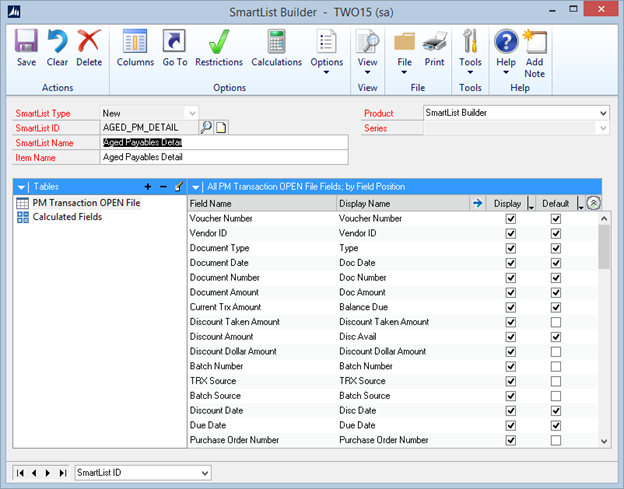
Task: Open the Series dropdown
Action: tap(603, 128)
